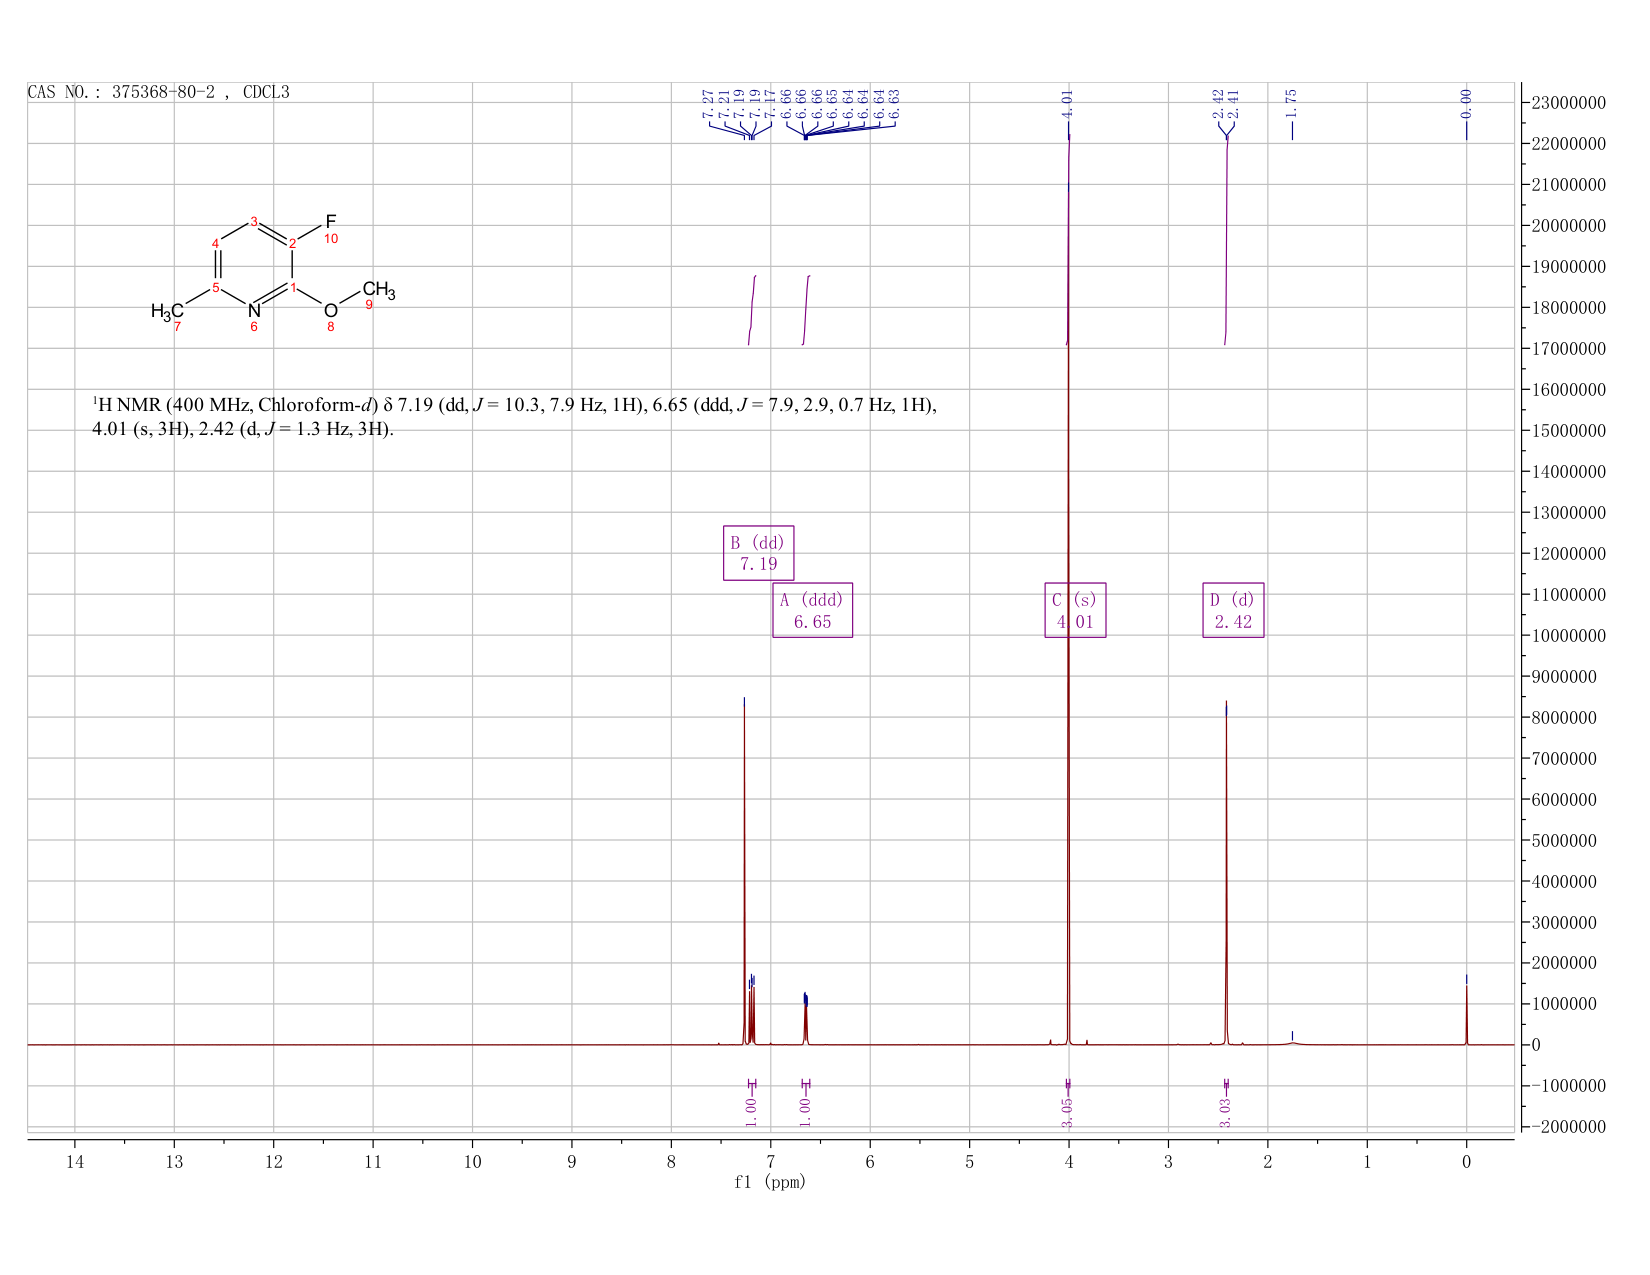Click the CAS NO. 375368-80-2 title text
This screenshot has width=1650, height=1275.
click(159, 92)
